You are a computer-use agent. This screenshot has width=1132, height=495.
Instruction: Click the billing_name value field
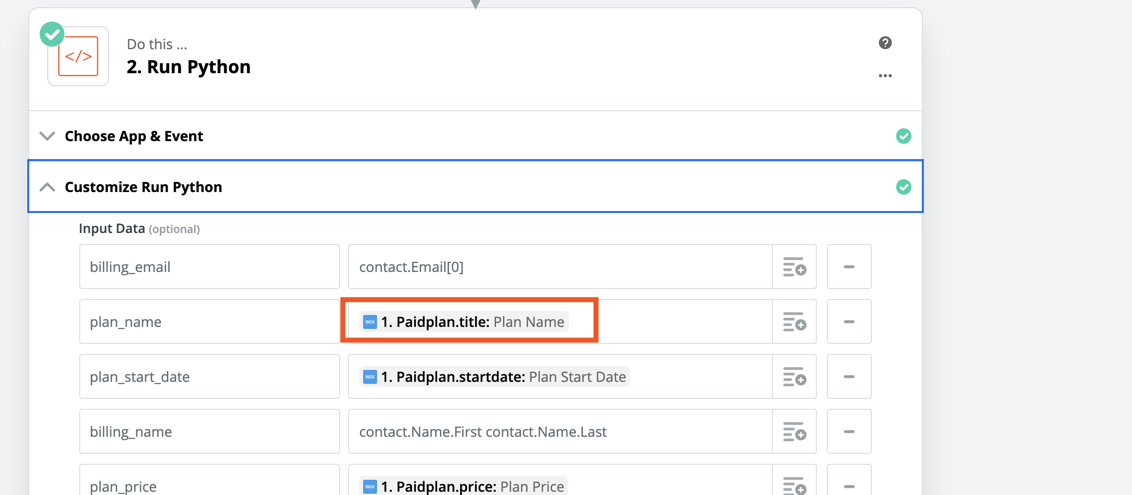[560, 432]
